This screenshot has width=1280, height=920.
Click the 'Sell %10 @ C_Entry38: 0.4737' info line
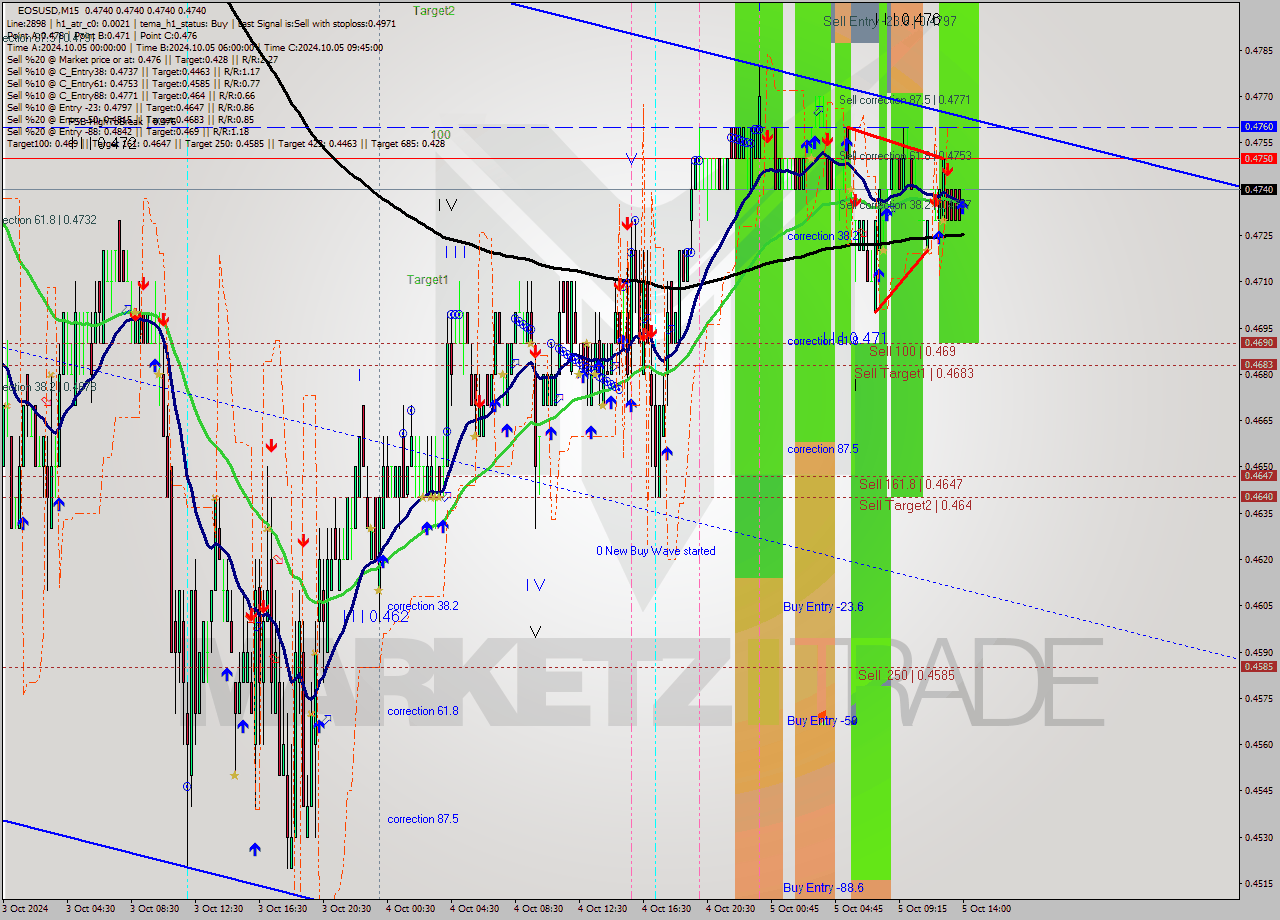[x=133, y=71]
